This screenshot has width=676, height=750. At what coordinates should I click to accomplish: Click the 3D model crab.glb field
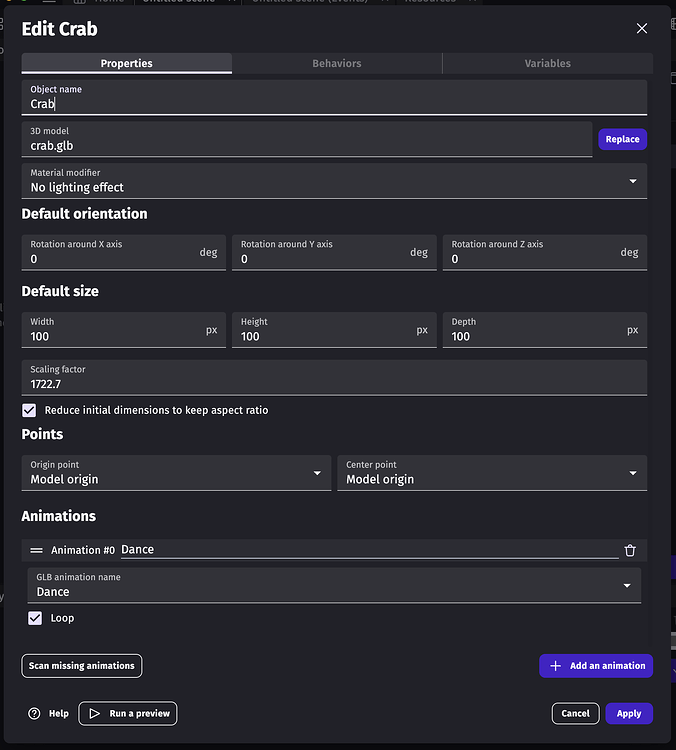click(307, 139)
